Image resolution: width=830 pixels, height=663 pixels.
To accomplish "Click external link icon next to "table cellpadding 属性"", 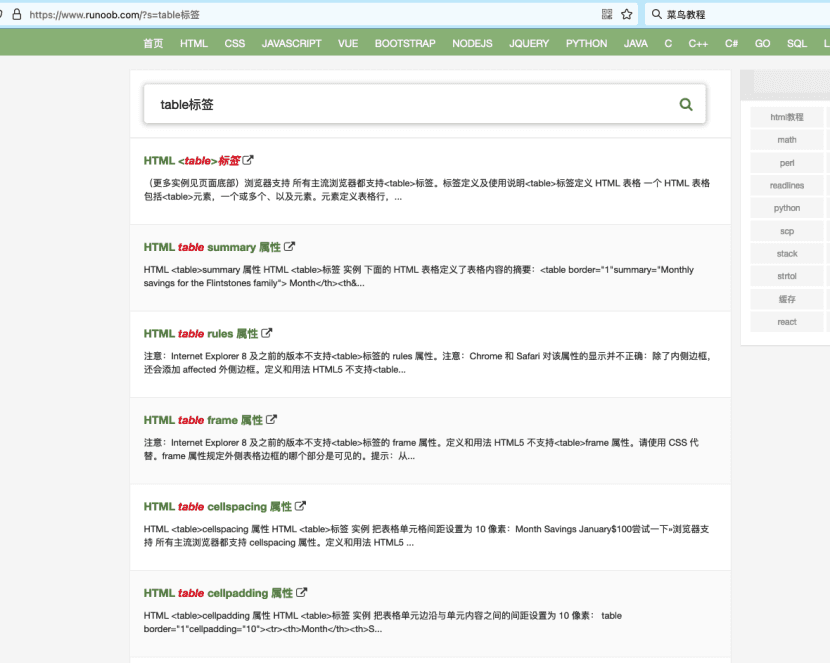I will tap(303, 592).
